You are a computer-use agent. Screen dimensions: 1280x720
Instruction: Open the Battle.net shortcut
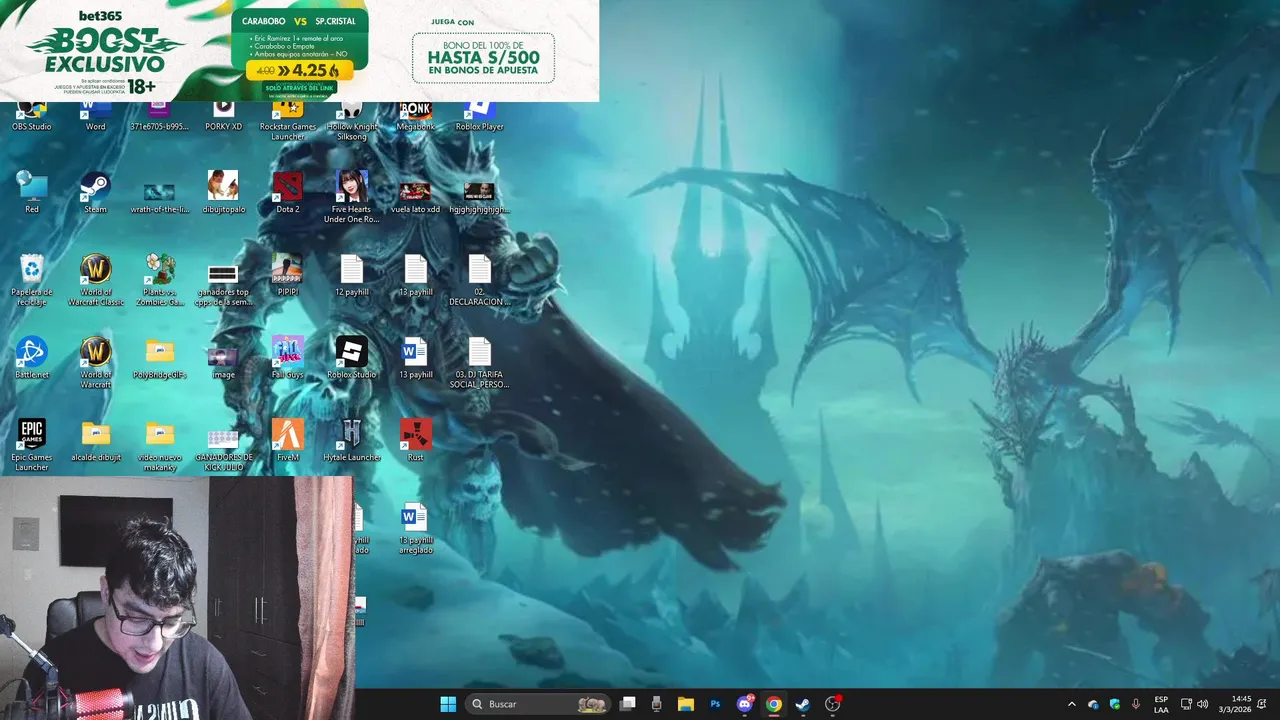32,358
